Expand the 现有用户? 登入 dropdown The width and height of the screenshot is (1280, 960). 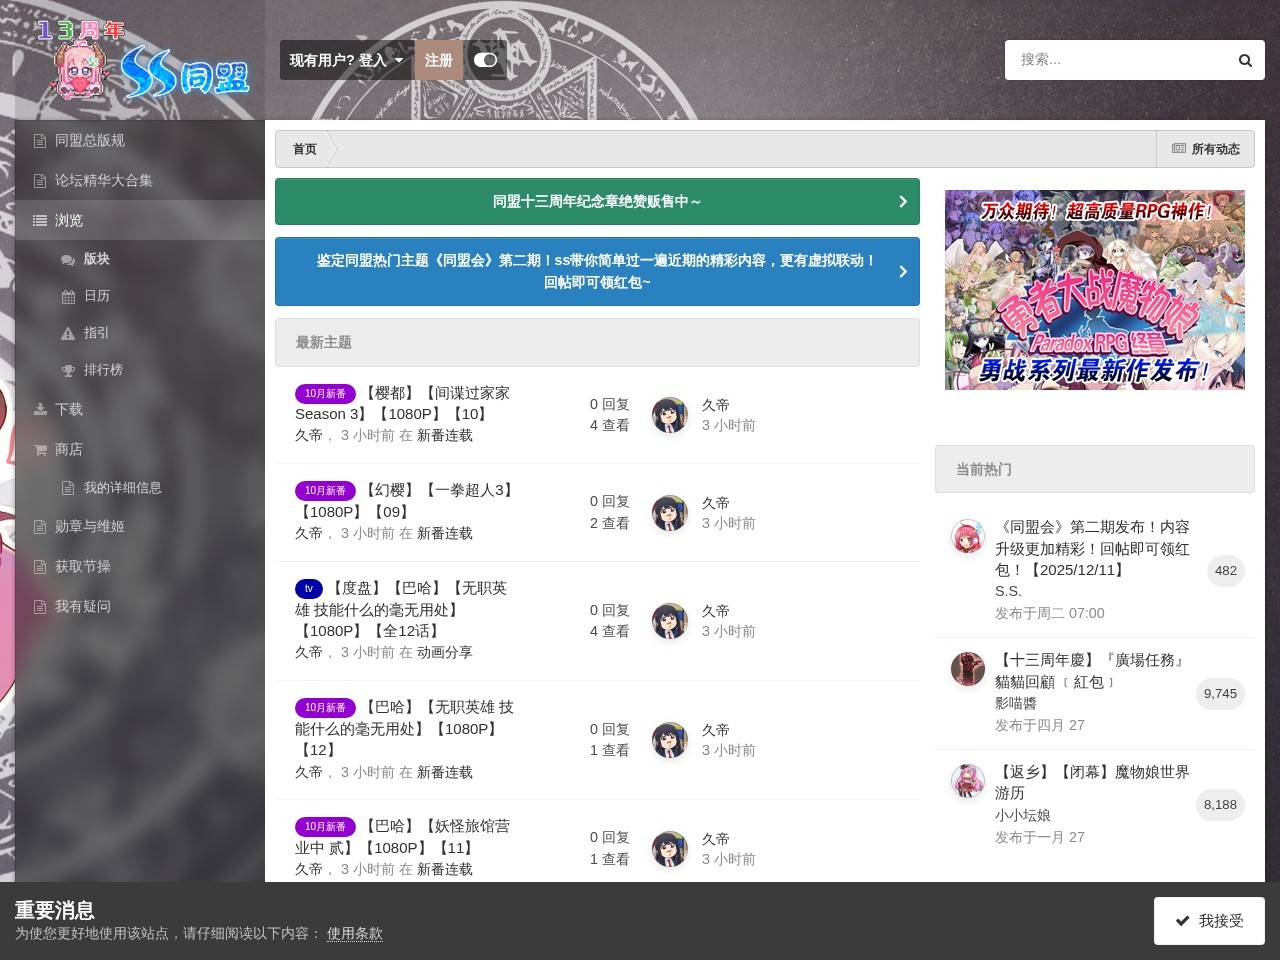[x=346, y=60]
